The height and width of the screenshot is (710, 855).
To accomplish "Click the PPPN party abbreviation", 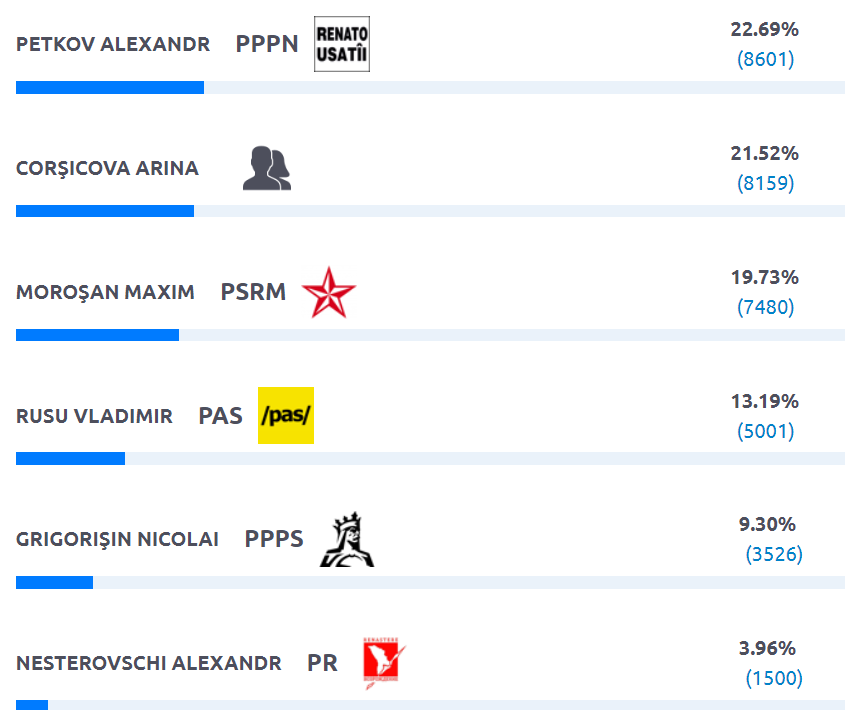I will tap(267, 44).
